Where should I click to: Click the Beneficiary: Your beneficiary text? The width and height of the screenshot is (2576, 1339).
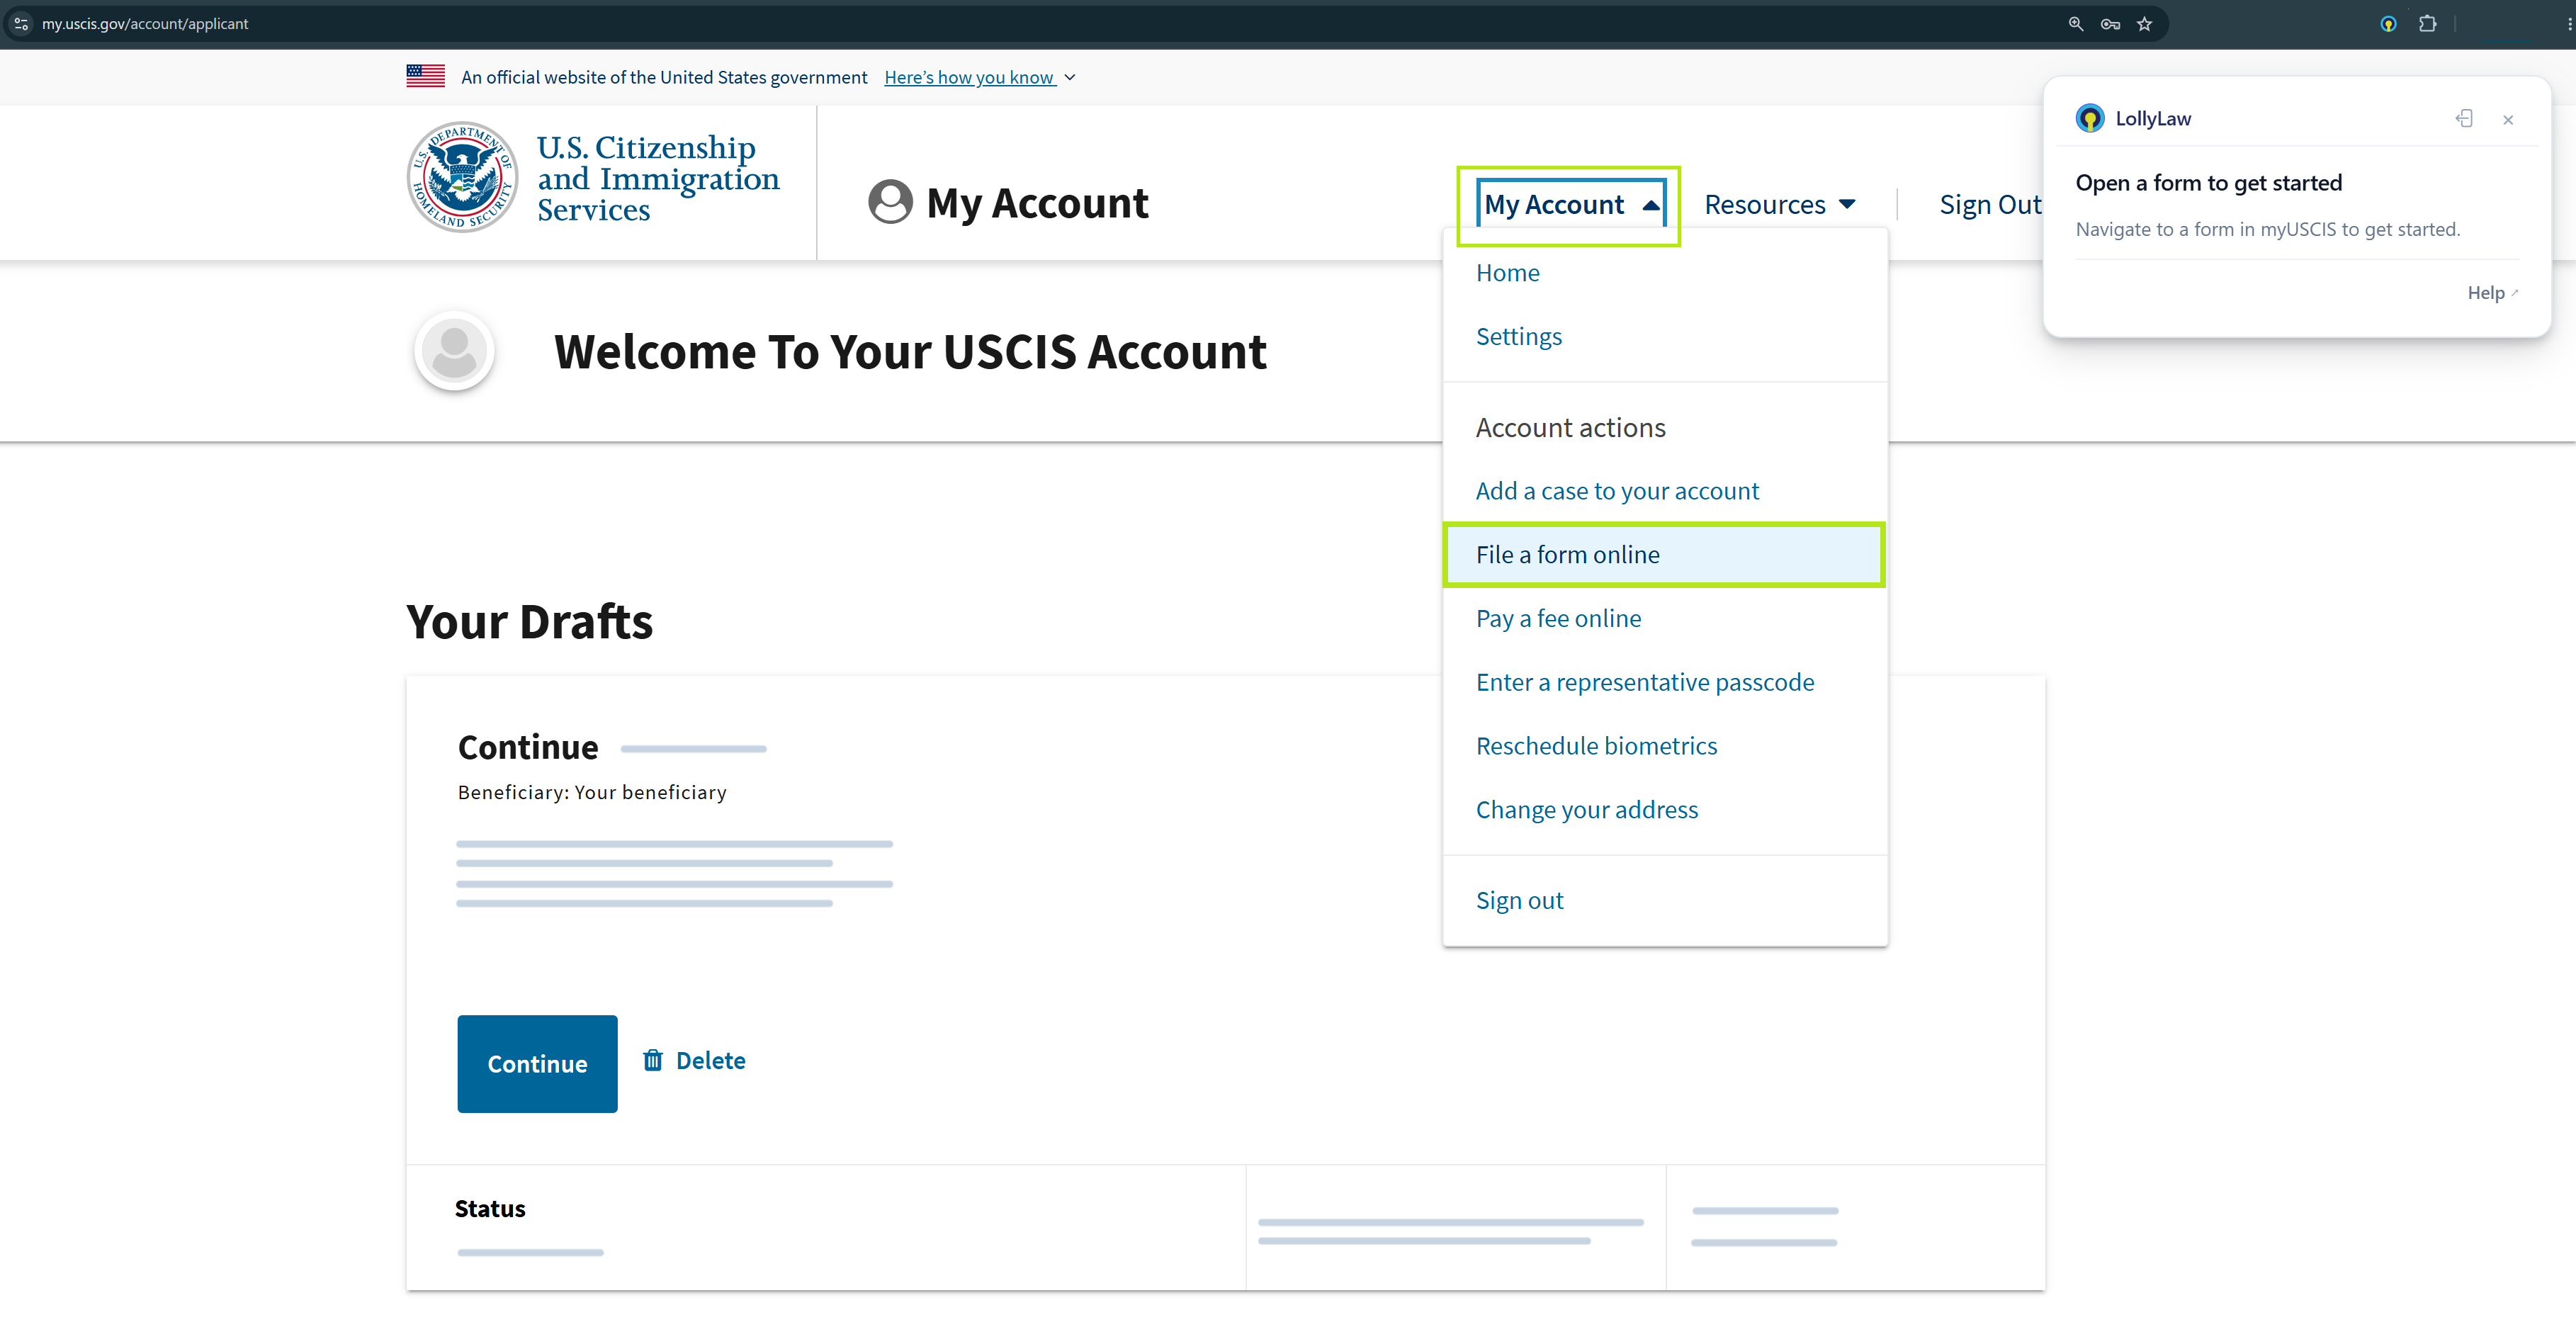tap(592, 793)
